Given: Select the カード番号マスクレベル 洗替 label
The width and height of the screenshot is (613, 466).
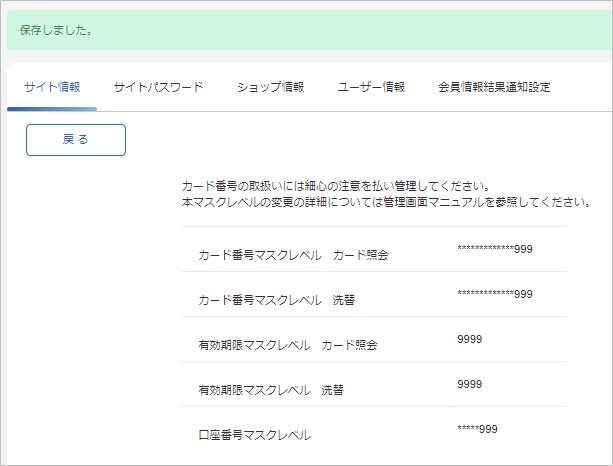Looking at the screenshot, I should [276, 300].
